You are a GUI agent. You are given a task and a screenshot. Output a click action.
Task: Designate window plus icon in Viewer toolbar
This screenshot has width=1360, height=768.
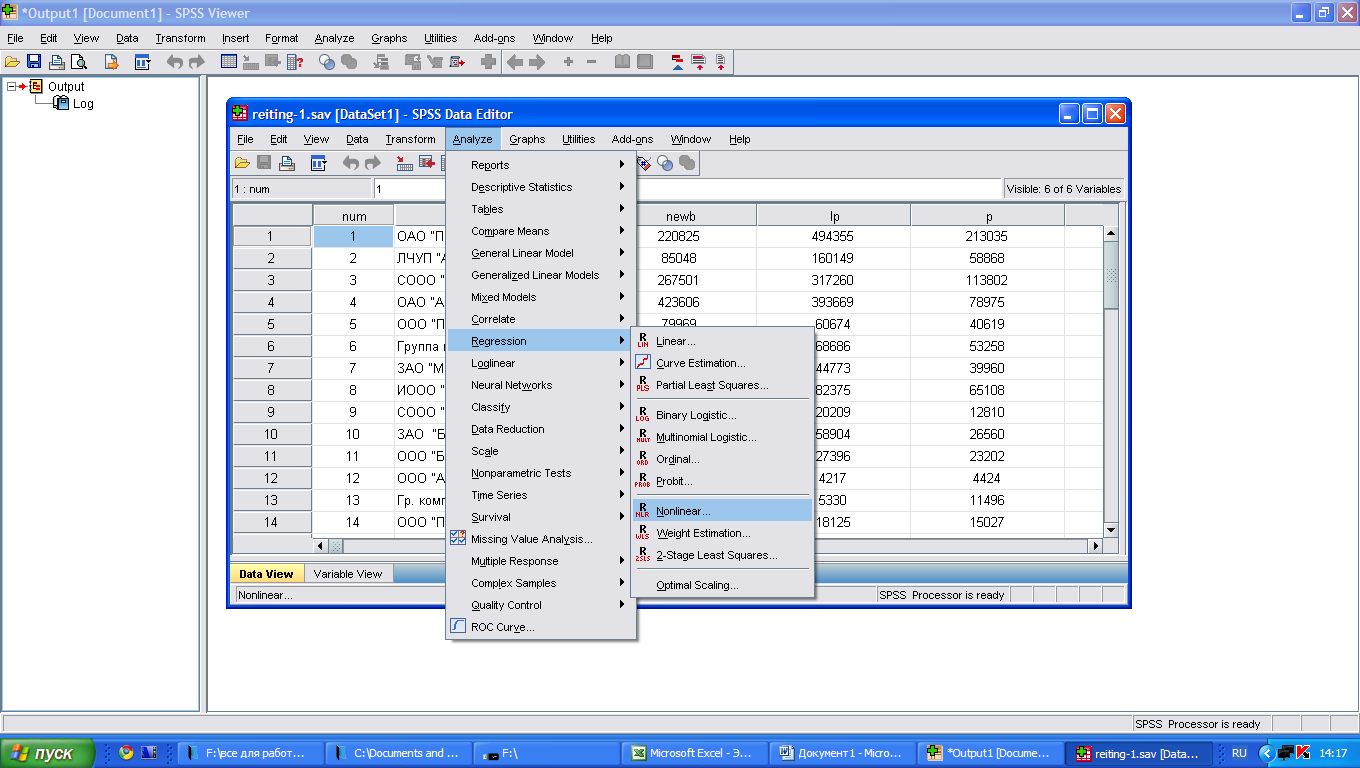point(488,62)
